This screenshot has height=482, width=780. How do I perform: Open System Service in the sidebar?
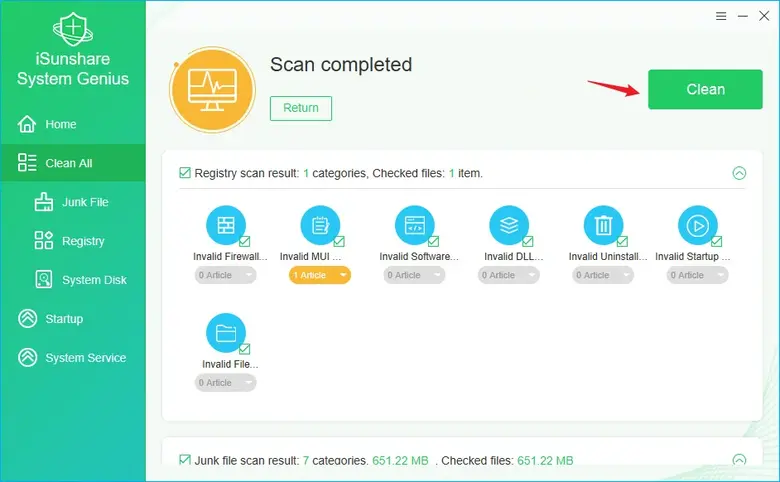pyautogui.click(x=73, y=357)
